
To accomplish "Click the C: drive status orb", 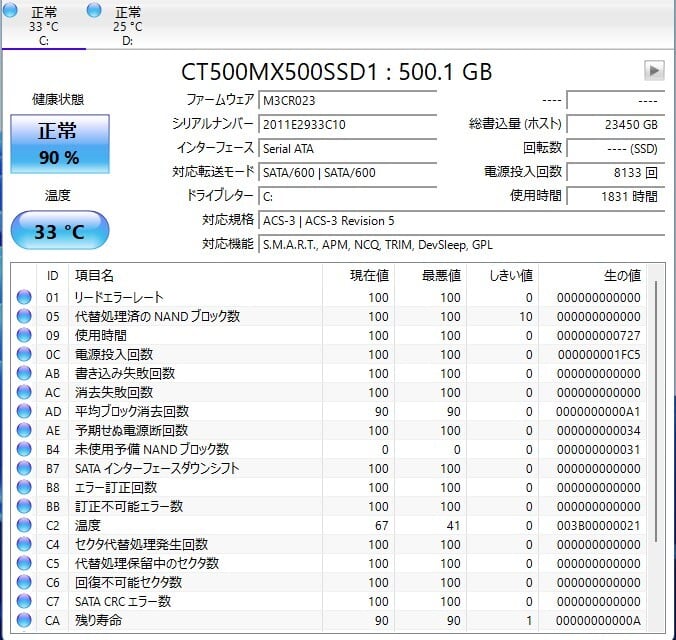I will pyautogui.click(x=10, y=10).
